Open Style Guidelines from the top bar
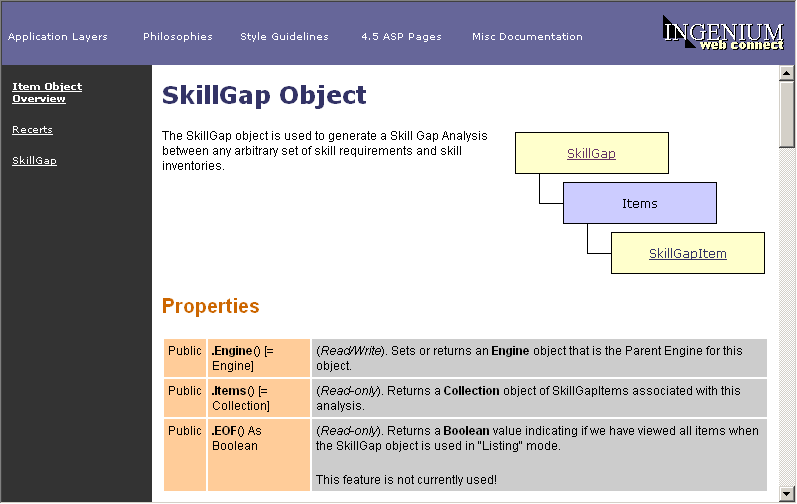 click(284, 37)
